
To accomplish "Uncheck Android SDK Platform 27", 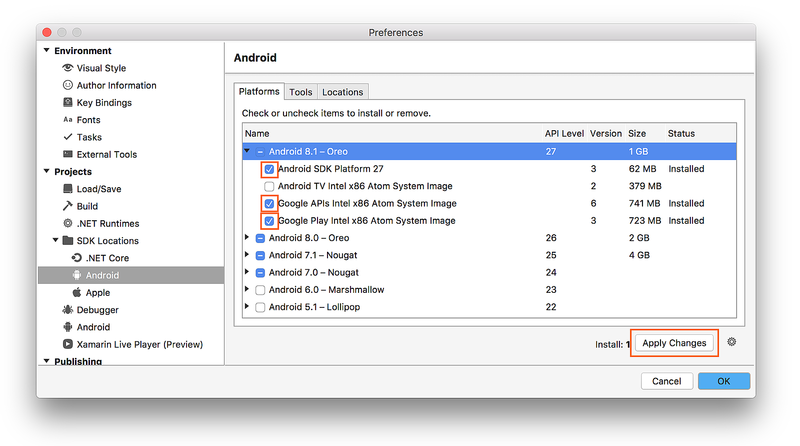I will [x=269, y=169].
